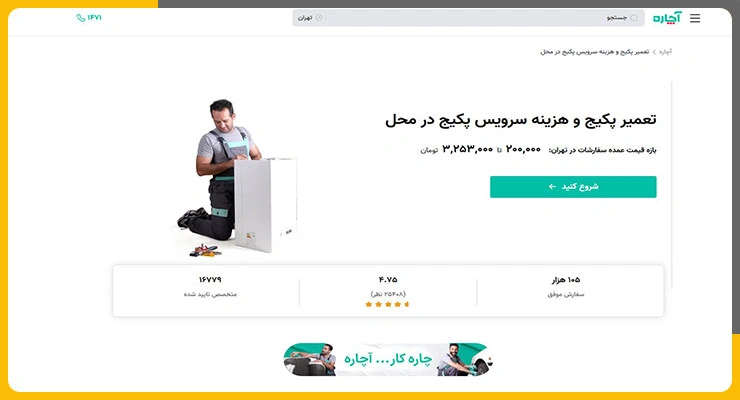Open the hamburger menu
The width and height of the screenshot is (740, 400).
[x=695, y=18]
